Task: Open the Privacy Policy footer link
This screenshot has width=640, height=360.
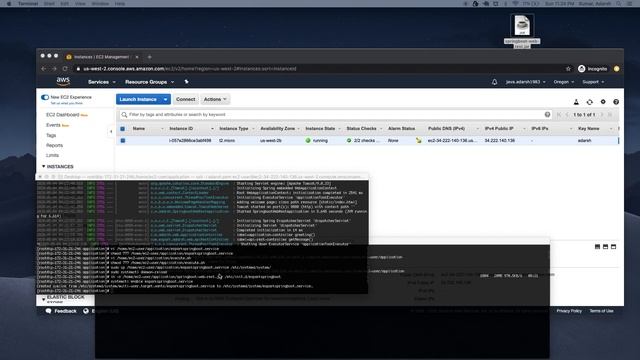Action: (x=569, y=311)
